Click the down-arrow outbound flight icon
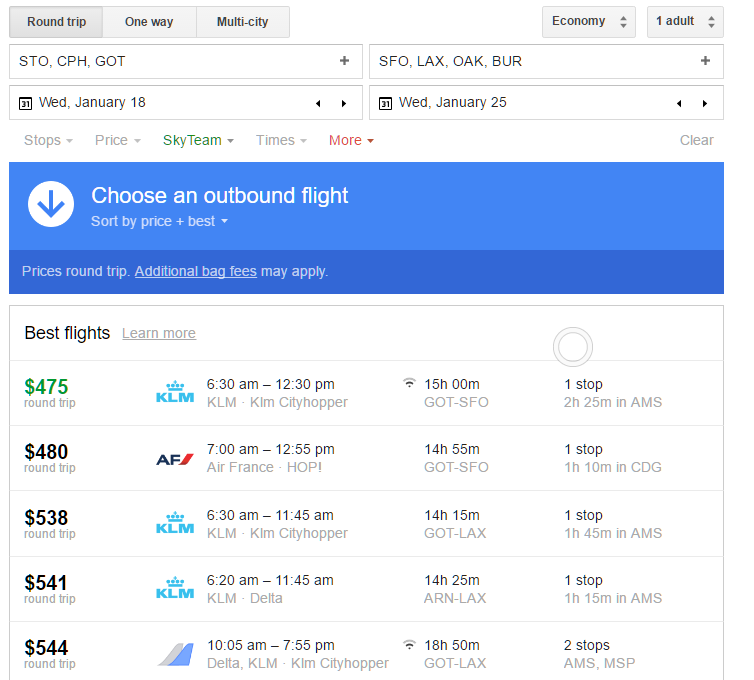 51,204
